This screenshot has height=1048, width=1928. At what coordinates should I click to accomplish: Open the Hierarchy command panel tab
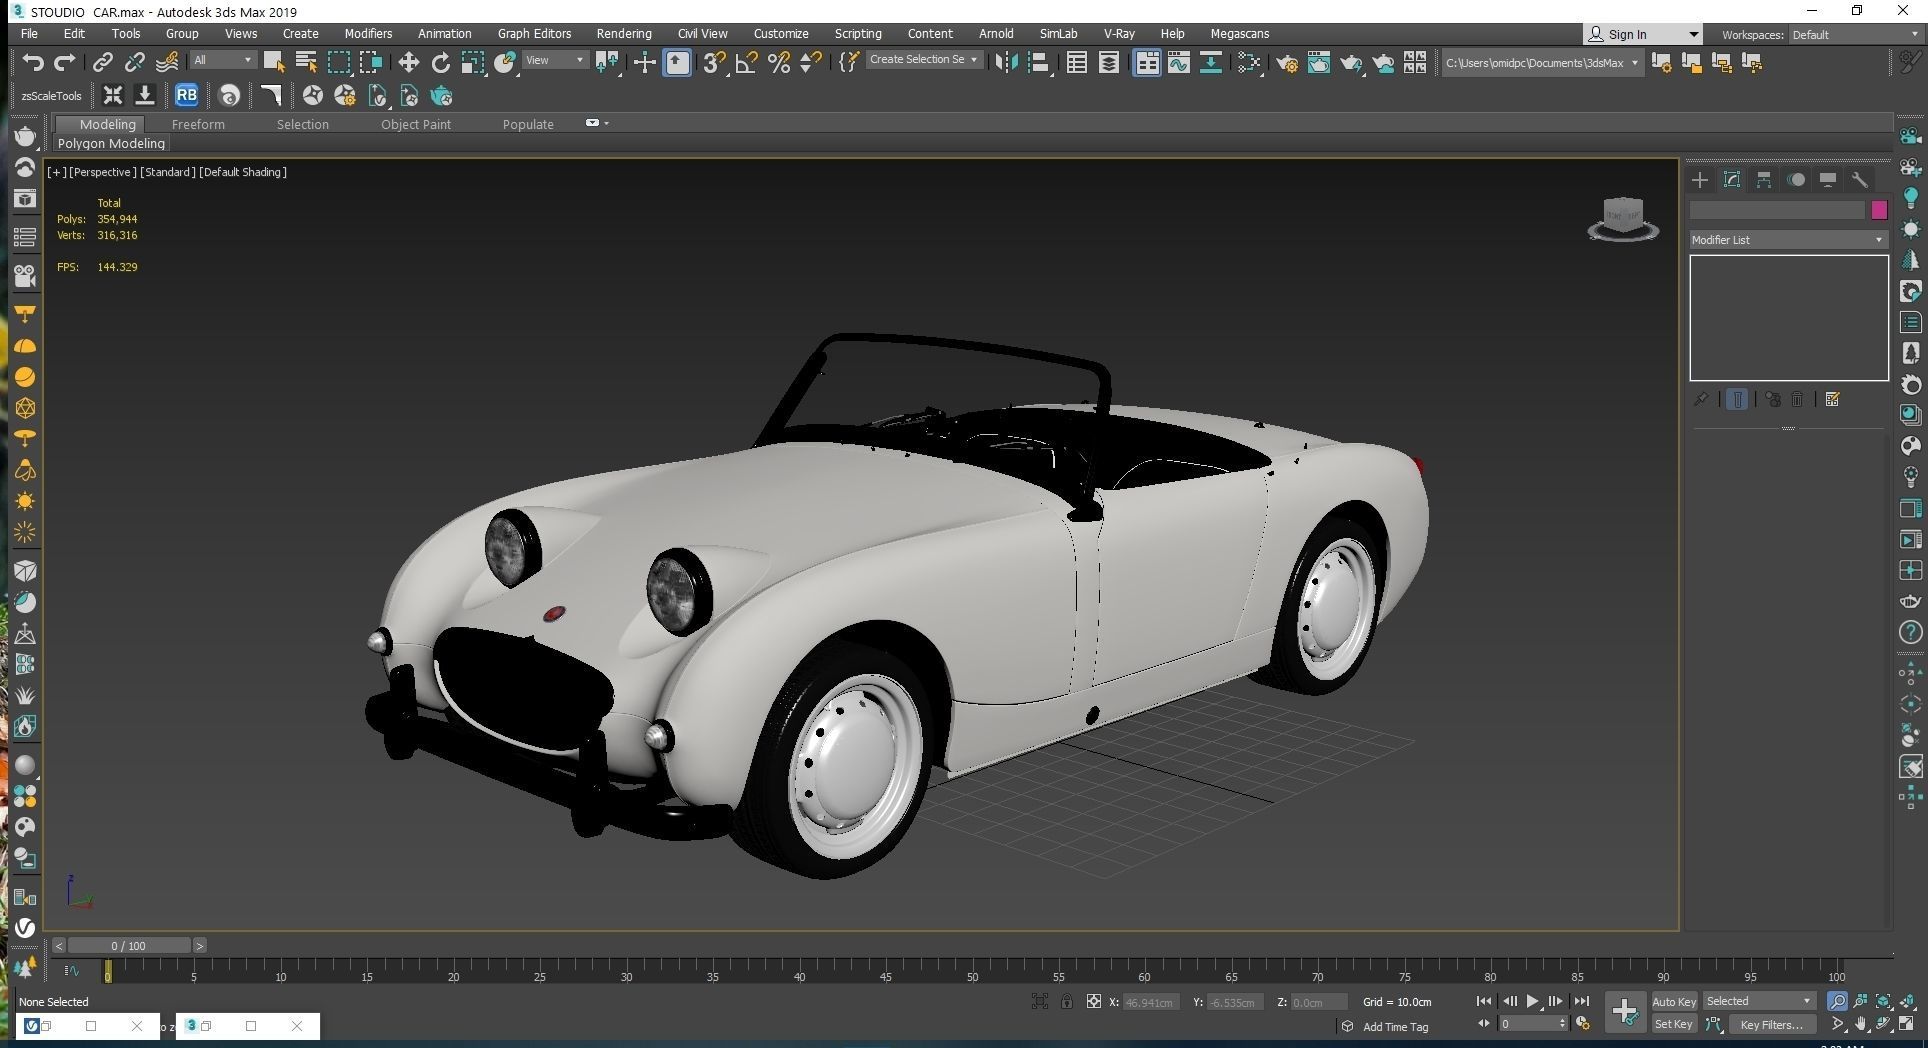(1764, 180)
